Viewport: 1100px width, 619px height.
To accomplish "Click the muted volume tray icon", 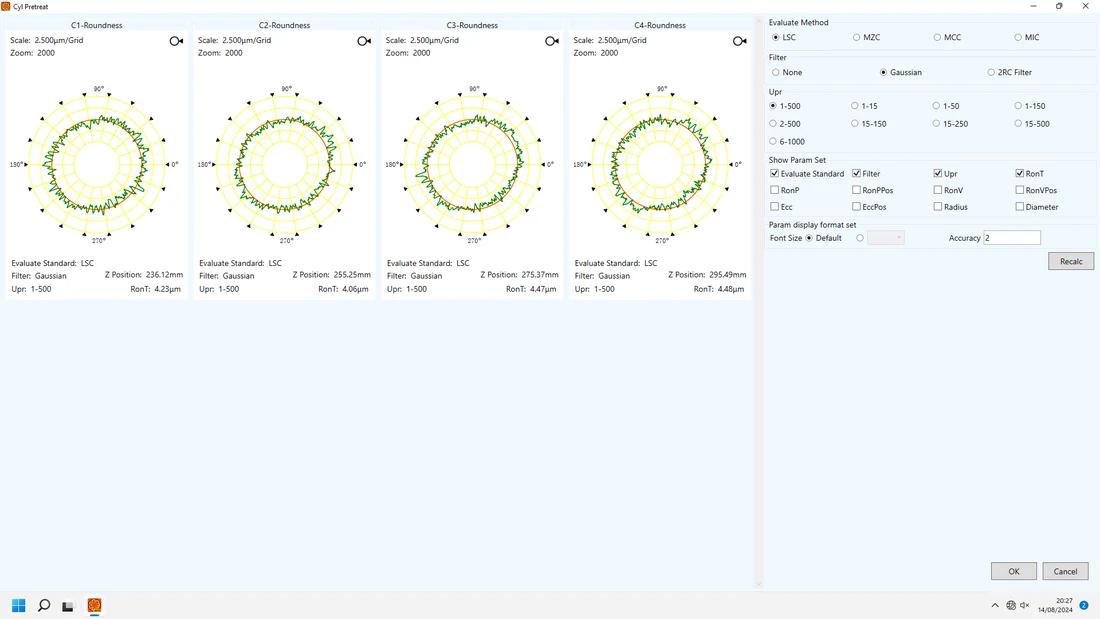I will pyautogui.click(x=1025, y=605).
